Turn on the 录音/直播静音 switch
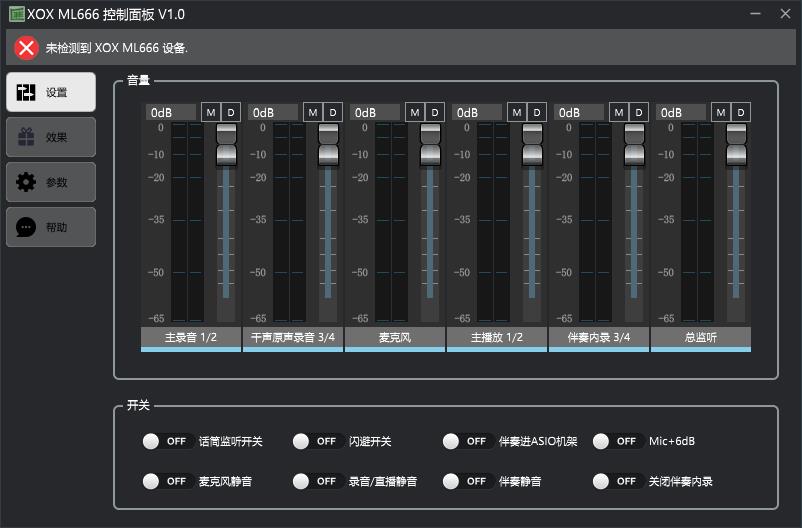 point(317,481)
